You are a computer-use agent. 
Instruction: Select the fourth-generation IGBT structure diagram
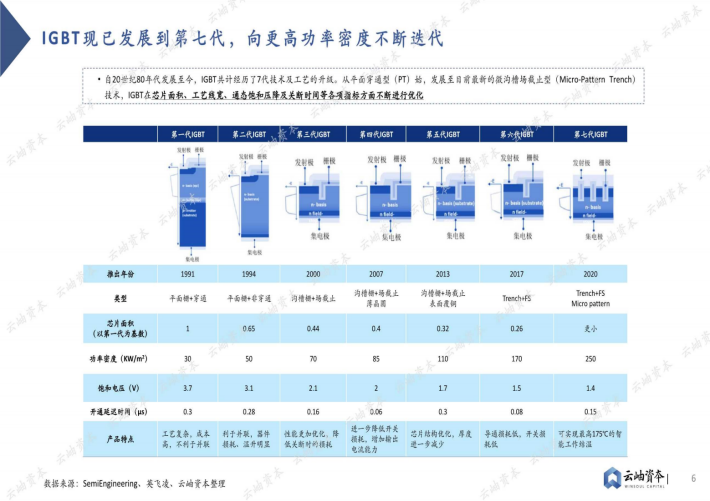pyautogui.click(x=376, y=196)
